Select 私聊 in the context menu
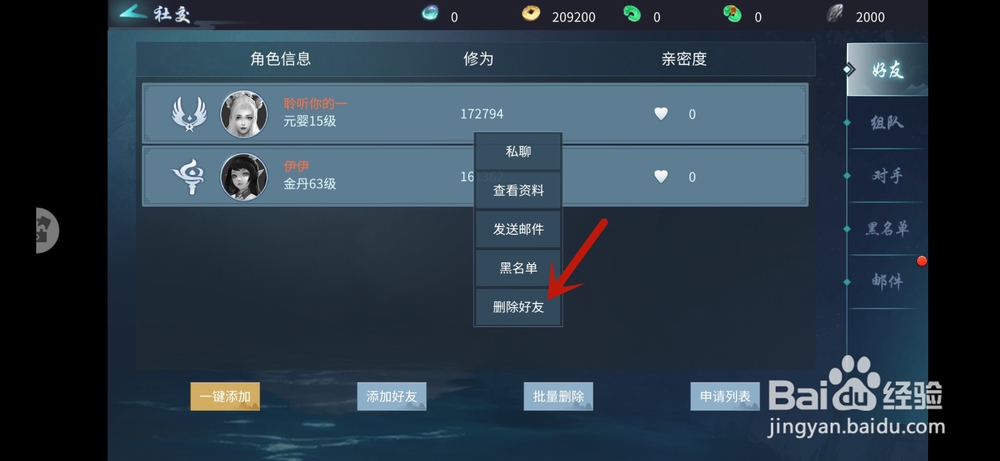1000x461 pixels. point(518,152)
